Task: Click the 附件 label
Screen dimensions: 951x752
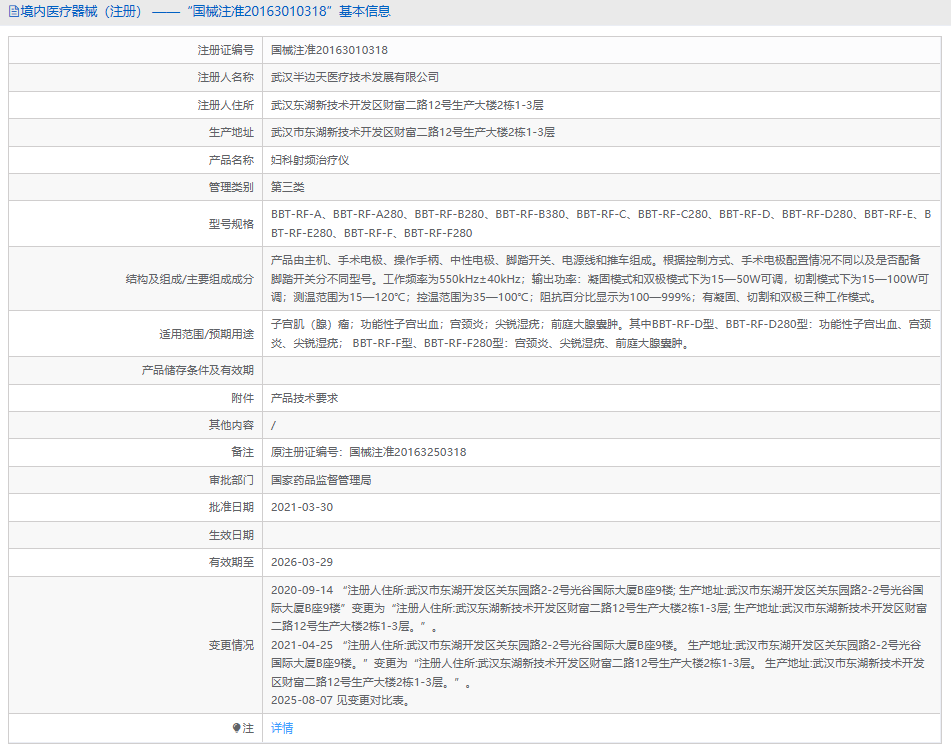Action: click(x=243, y=398)
